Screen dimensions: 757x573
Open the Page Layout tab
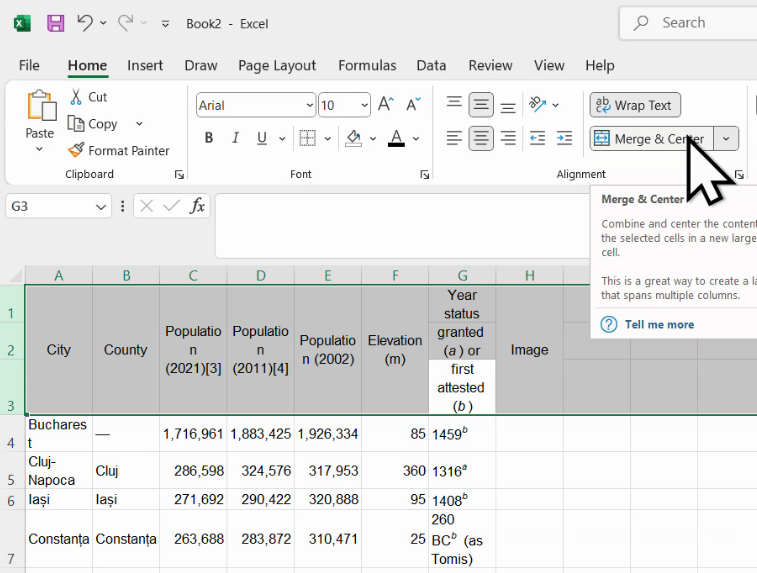(x=277, y=65)
